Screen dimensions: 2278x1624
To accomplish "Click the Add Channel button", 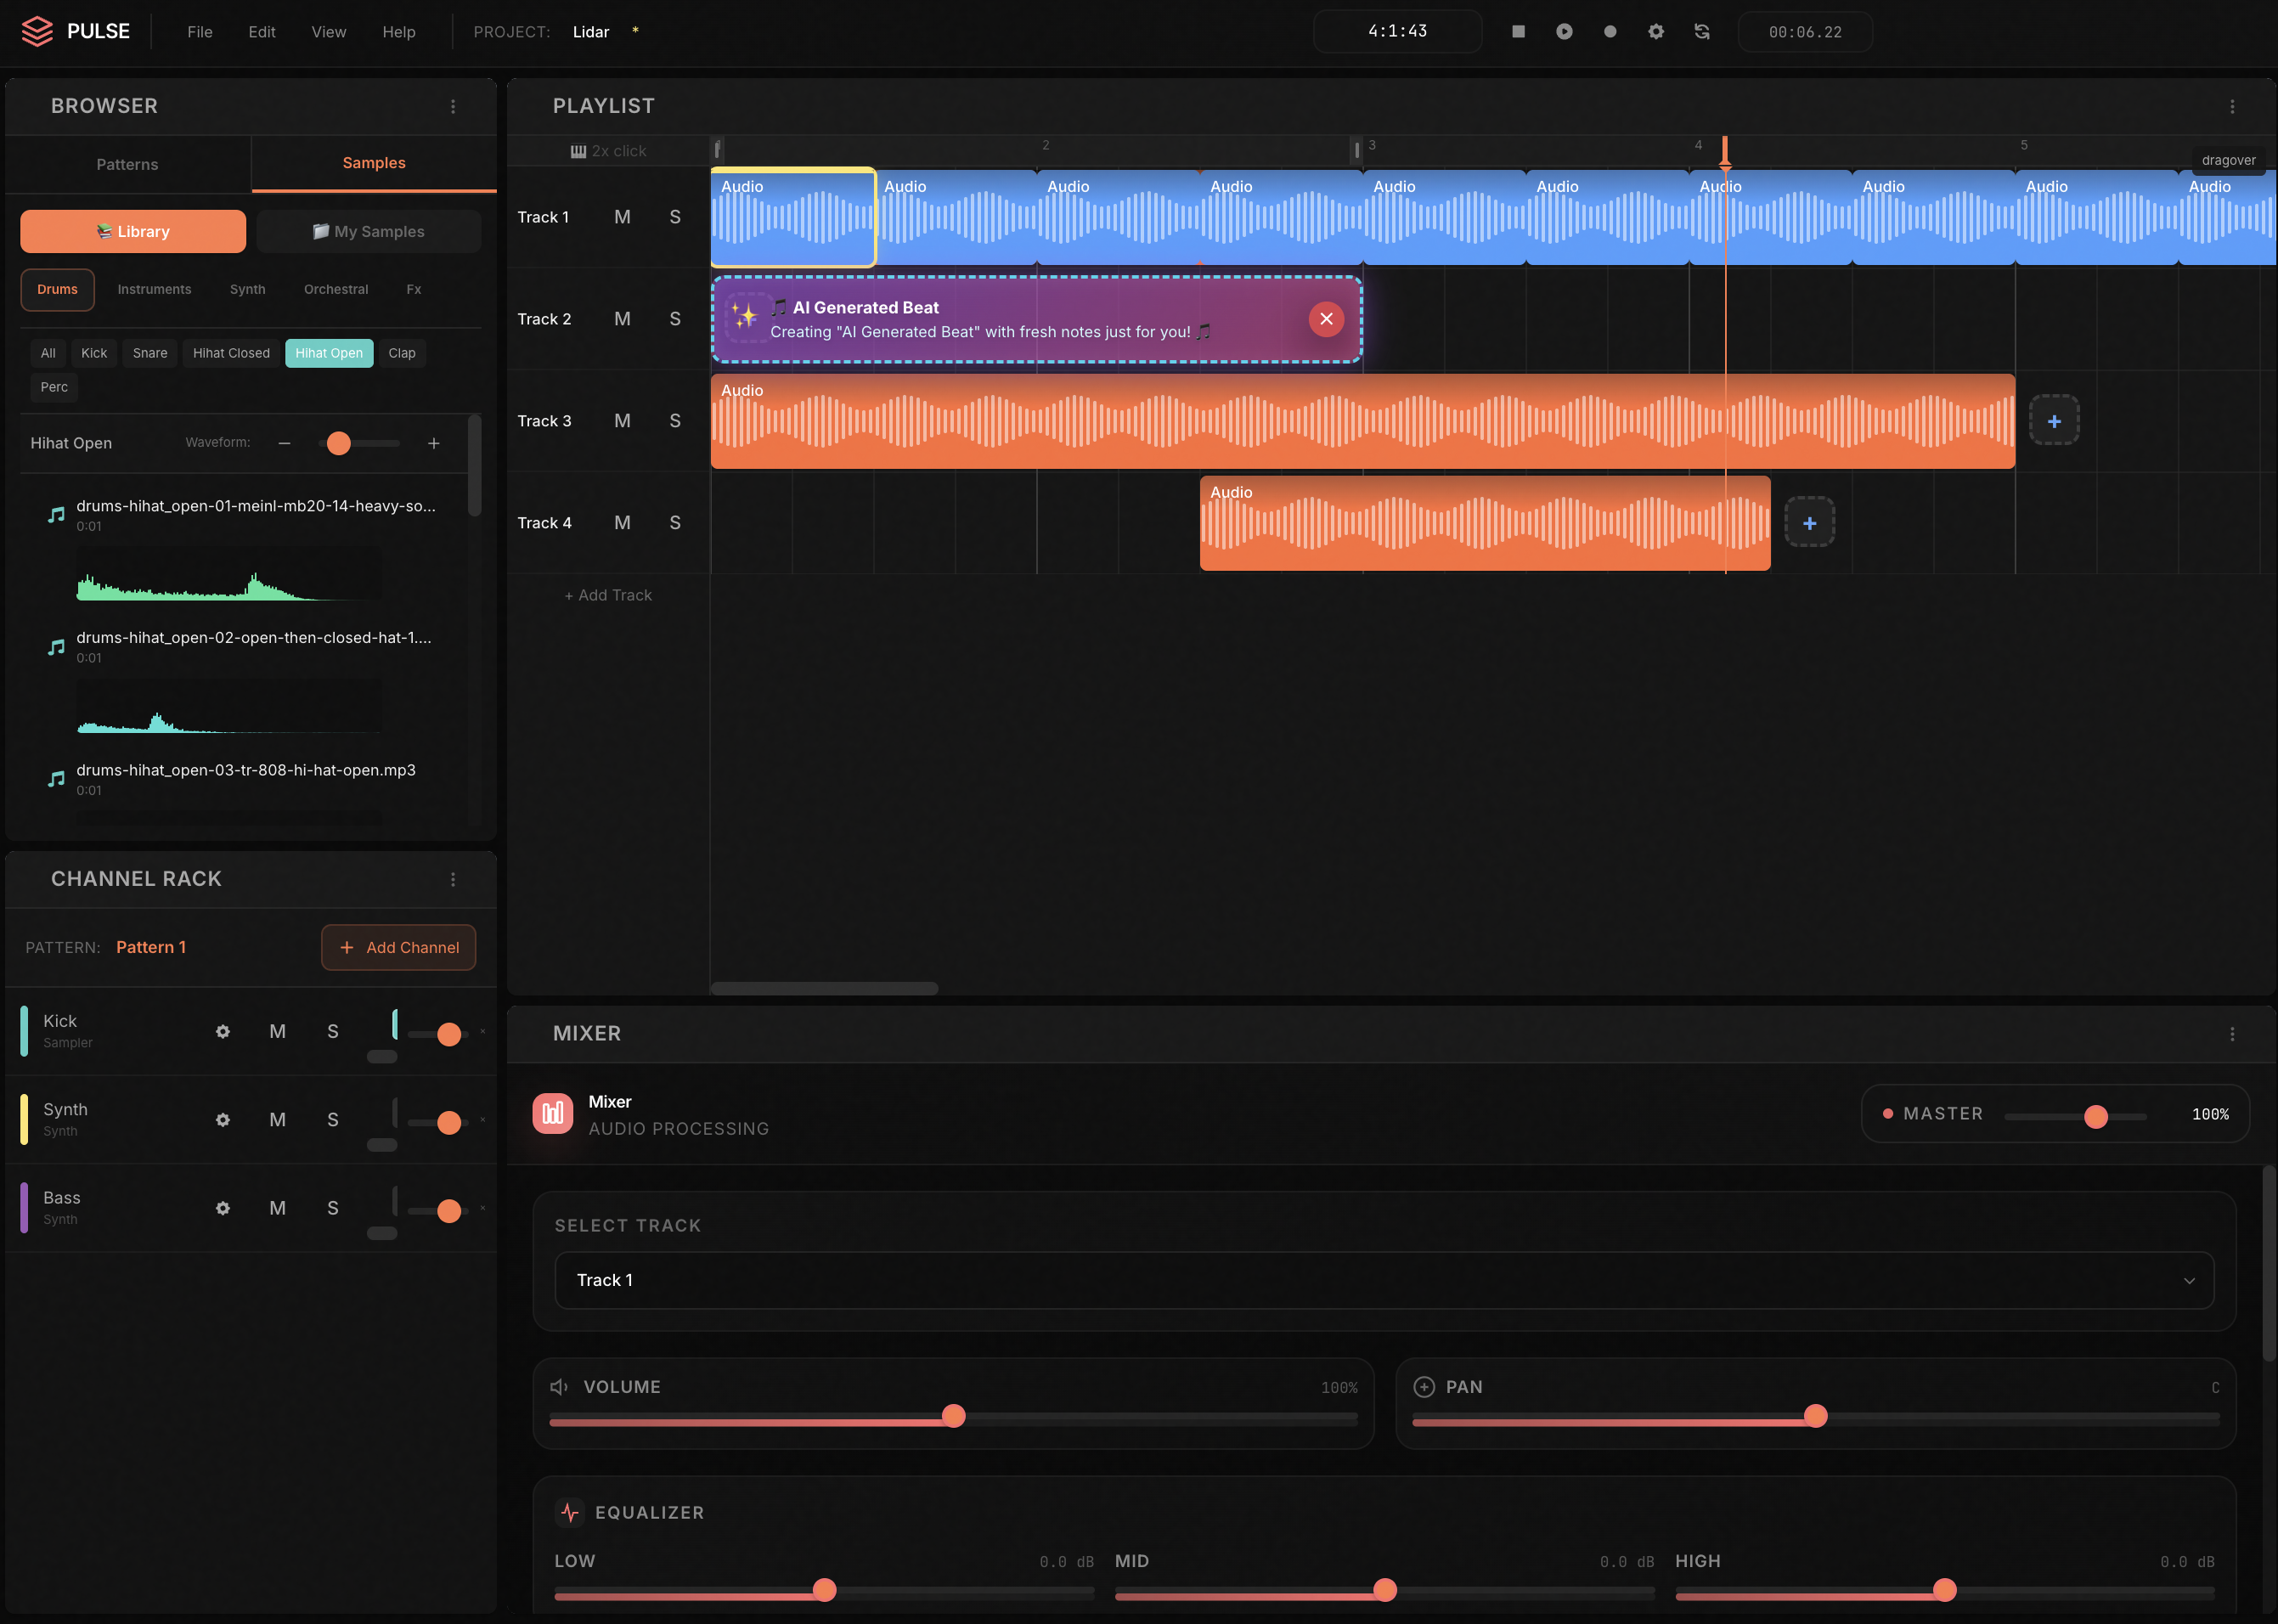I will 398,947.
